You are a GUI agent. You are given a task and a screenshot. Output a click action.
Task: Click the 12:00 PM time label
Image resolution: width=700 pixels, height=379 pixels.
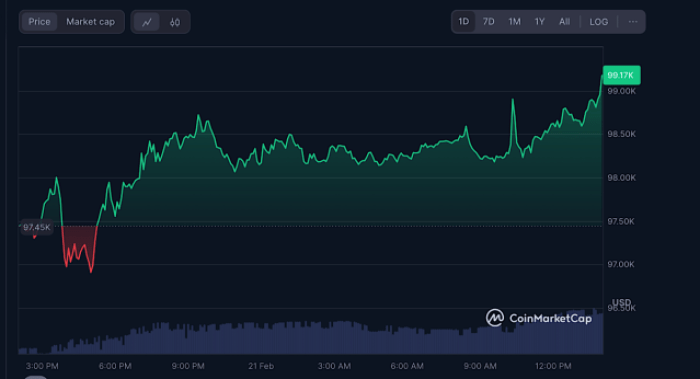(x=553, y=366)
